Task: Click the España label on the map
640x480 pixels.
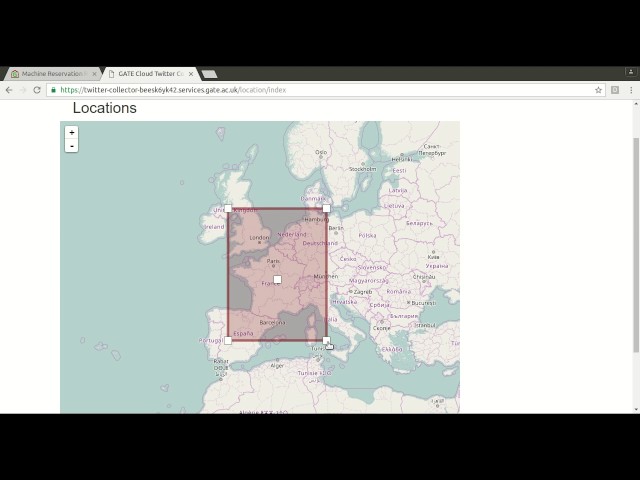Action: tap(243, 333)
